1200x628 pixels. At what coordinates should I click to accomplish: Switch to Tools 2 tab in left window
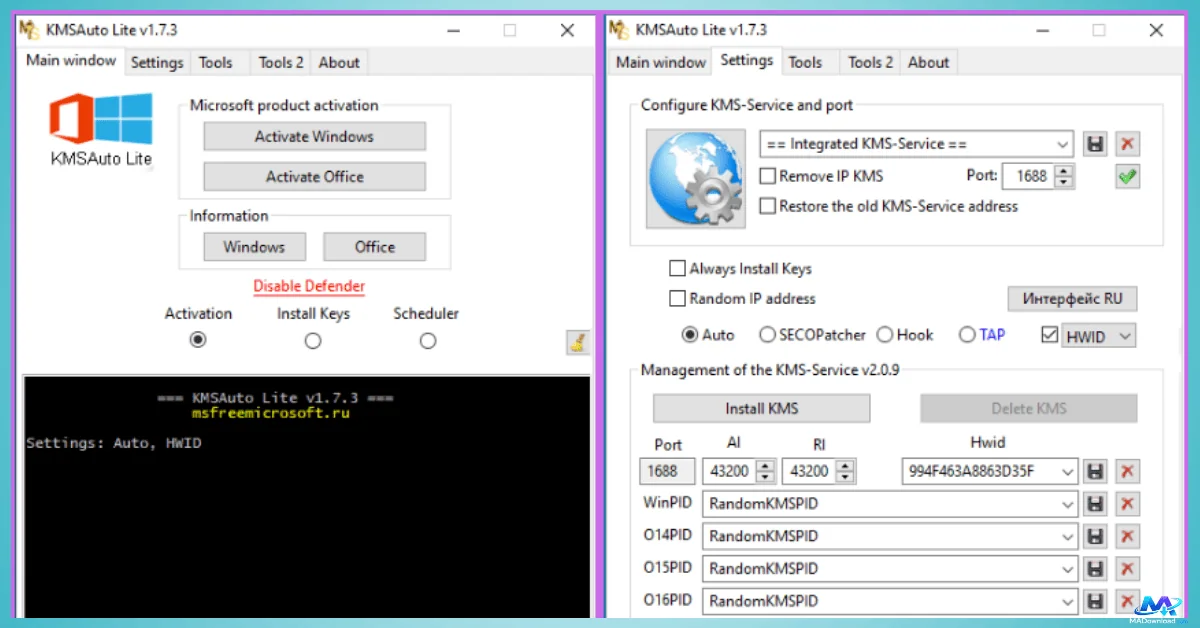(x=280, y=62)
